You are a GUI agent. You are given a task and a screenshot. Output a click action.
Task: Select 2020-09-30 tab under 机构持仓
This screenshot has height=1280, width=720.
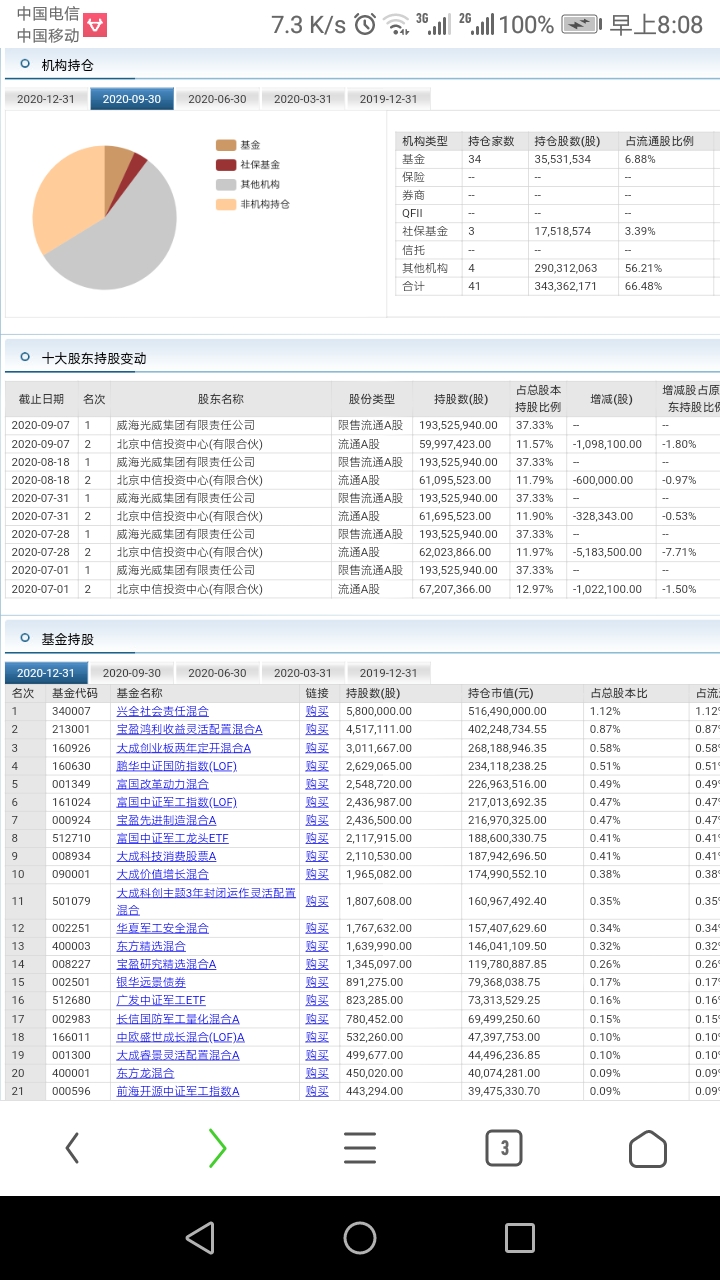132,99
